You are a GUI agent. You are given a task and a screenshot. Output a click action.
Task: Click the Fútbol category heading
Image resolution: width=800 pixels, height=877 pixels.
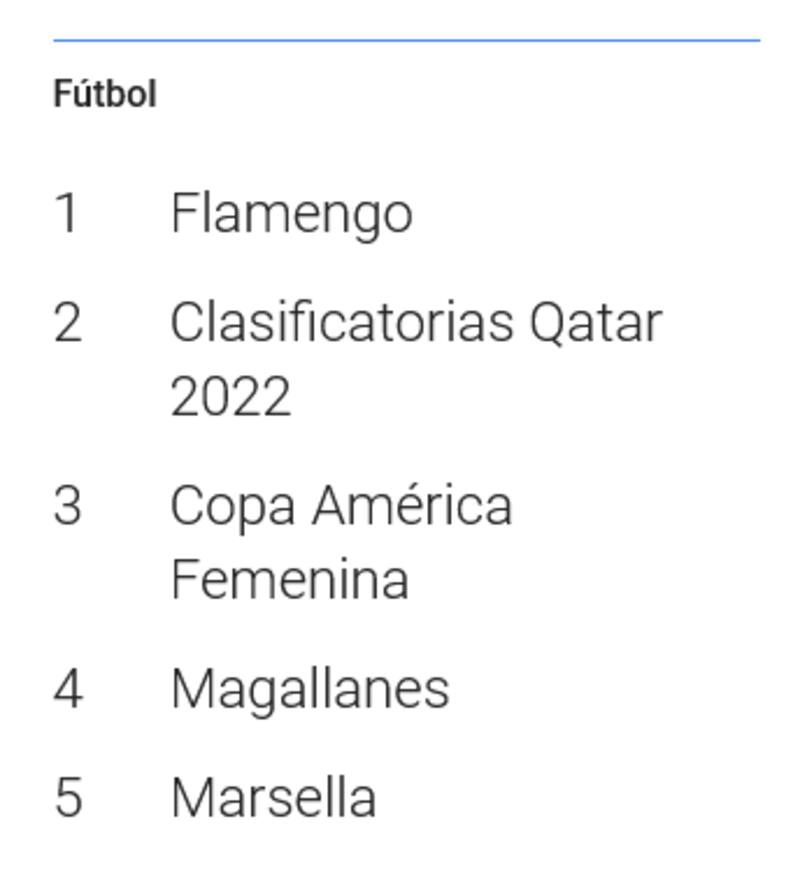tap(105, 95)
